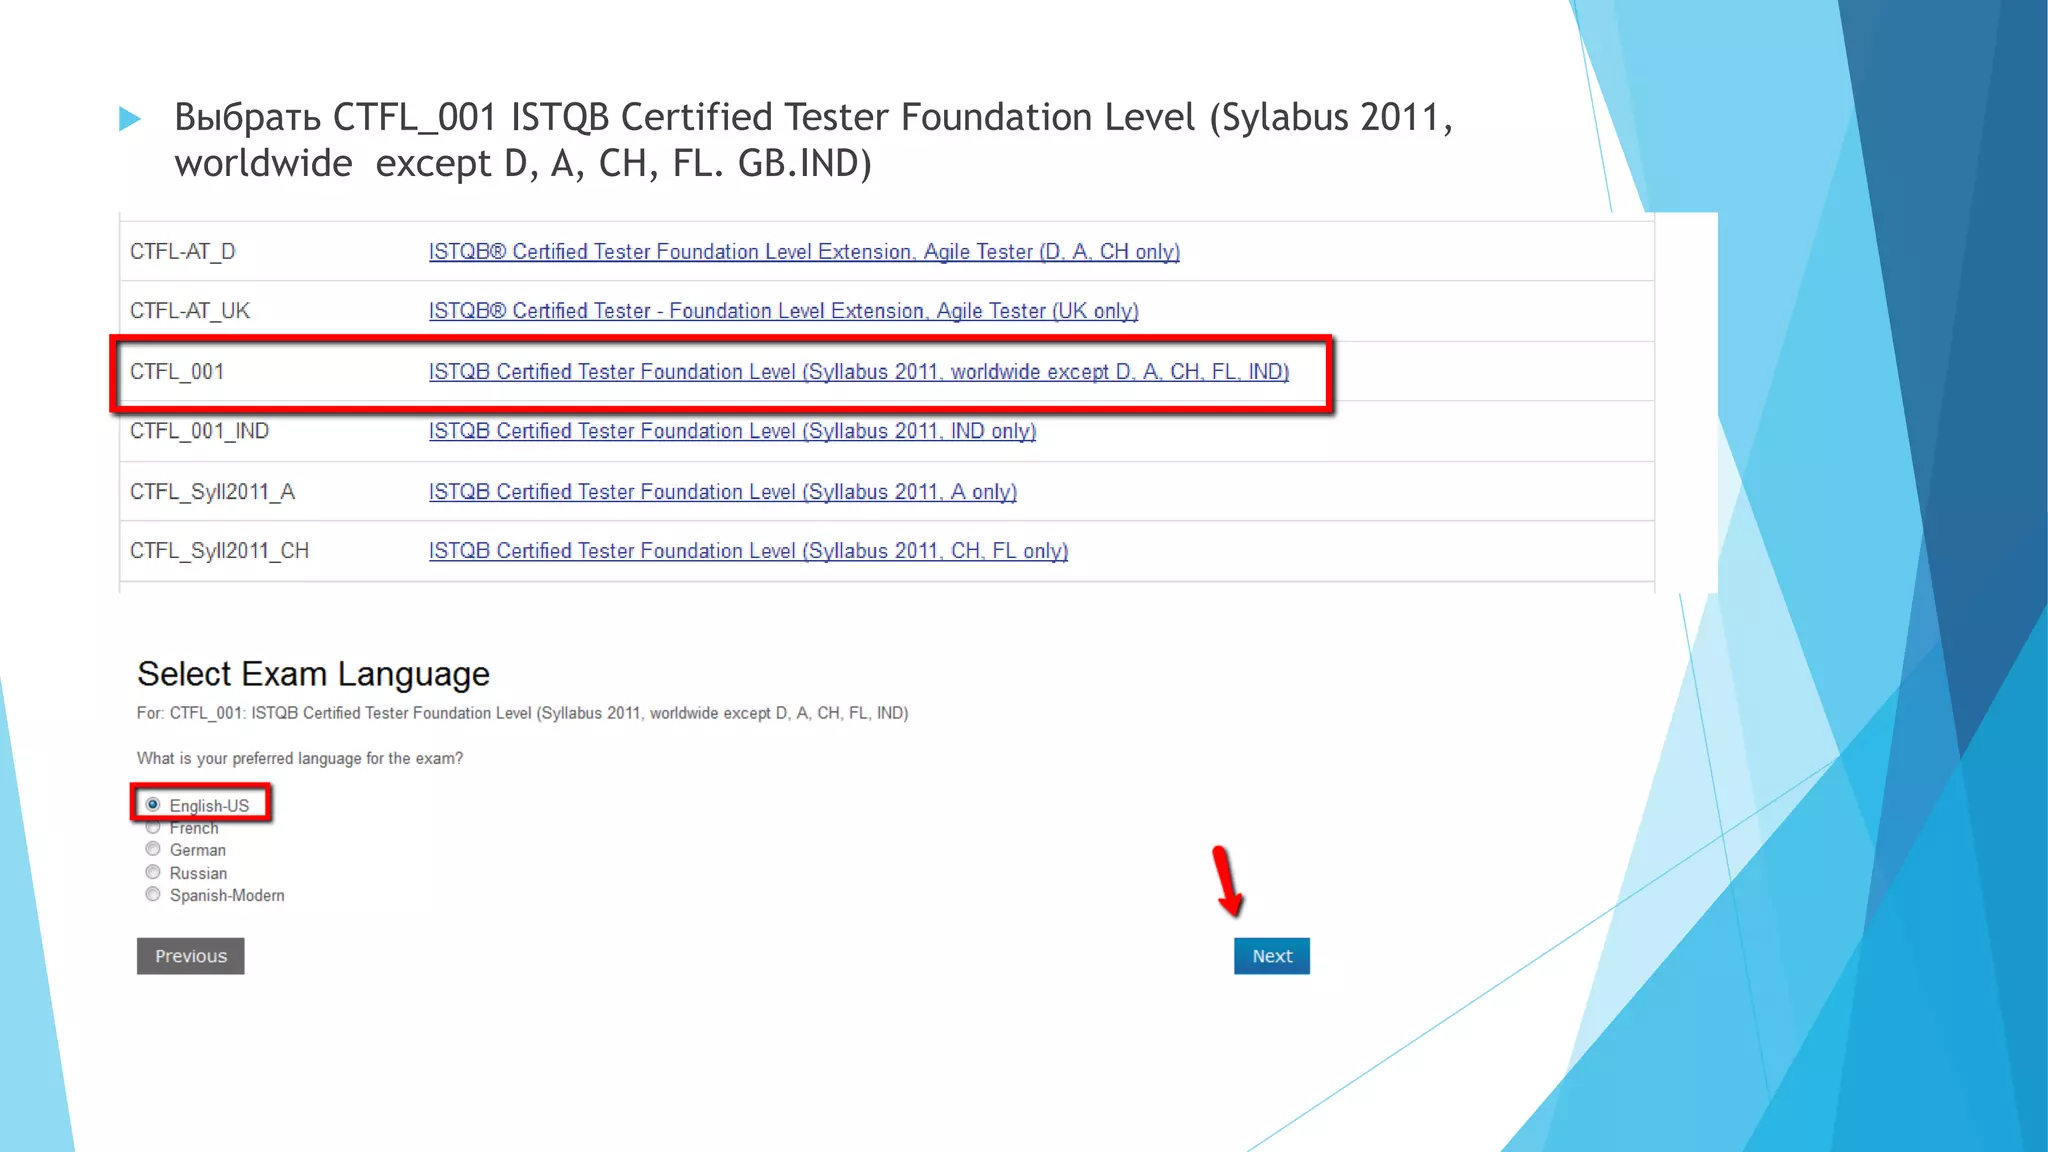Select the Russian language radio button
Screen dimensions: 2048x1152
[153, 872]
